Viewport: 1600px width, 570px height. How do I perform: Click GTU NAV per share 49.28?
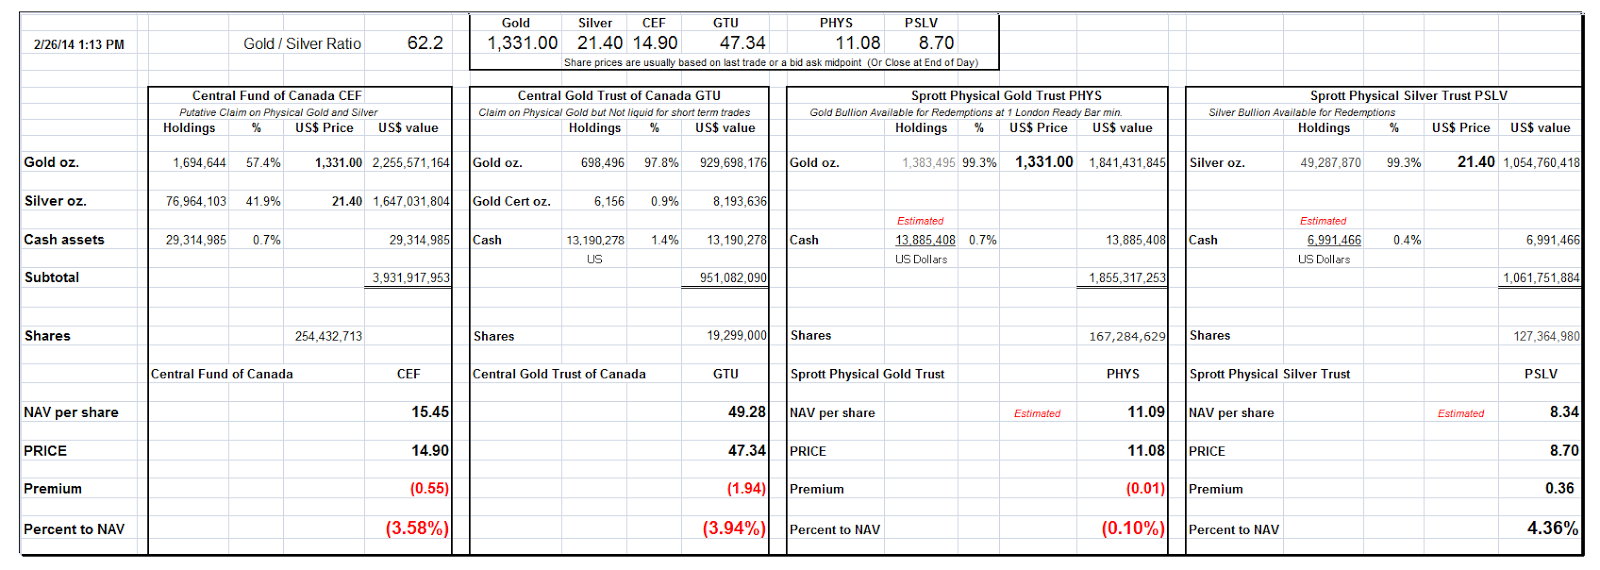tap(747, 412)
